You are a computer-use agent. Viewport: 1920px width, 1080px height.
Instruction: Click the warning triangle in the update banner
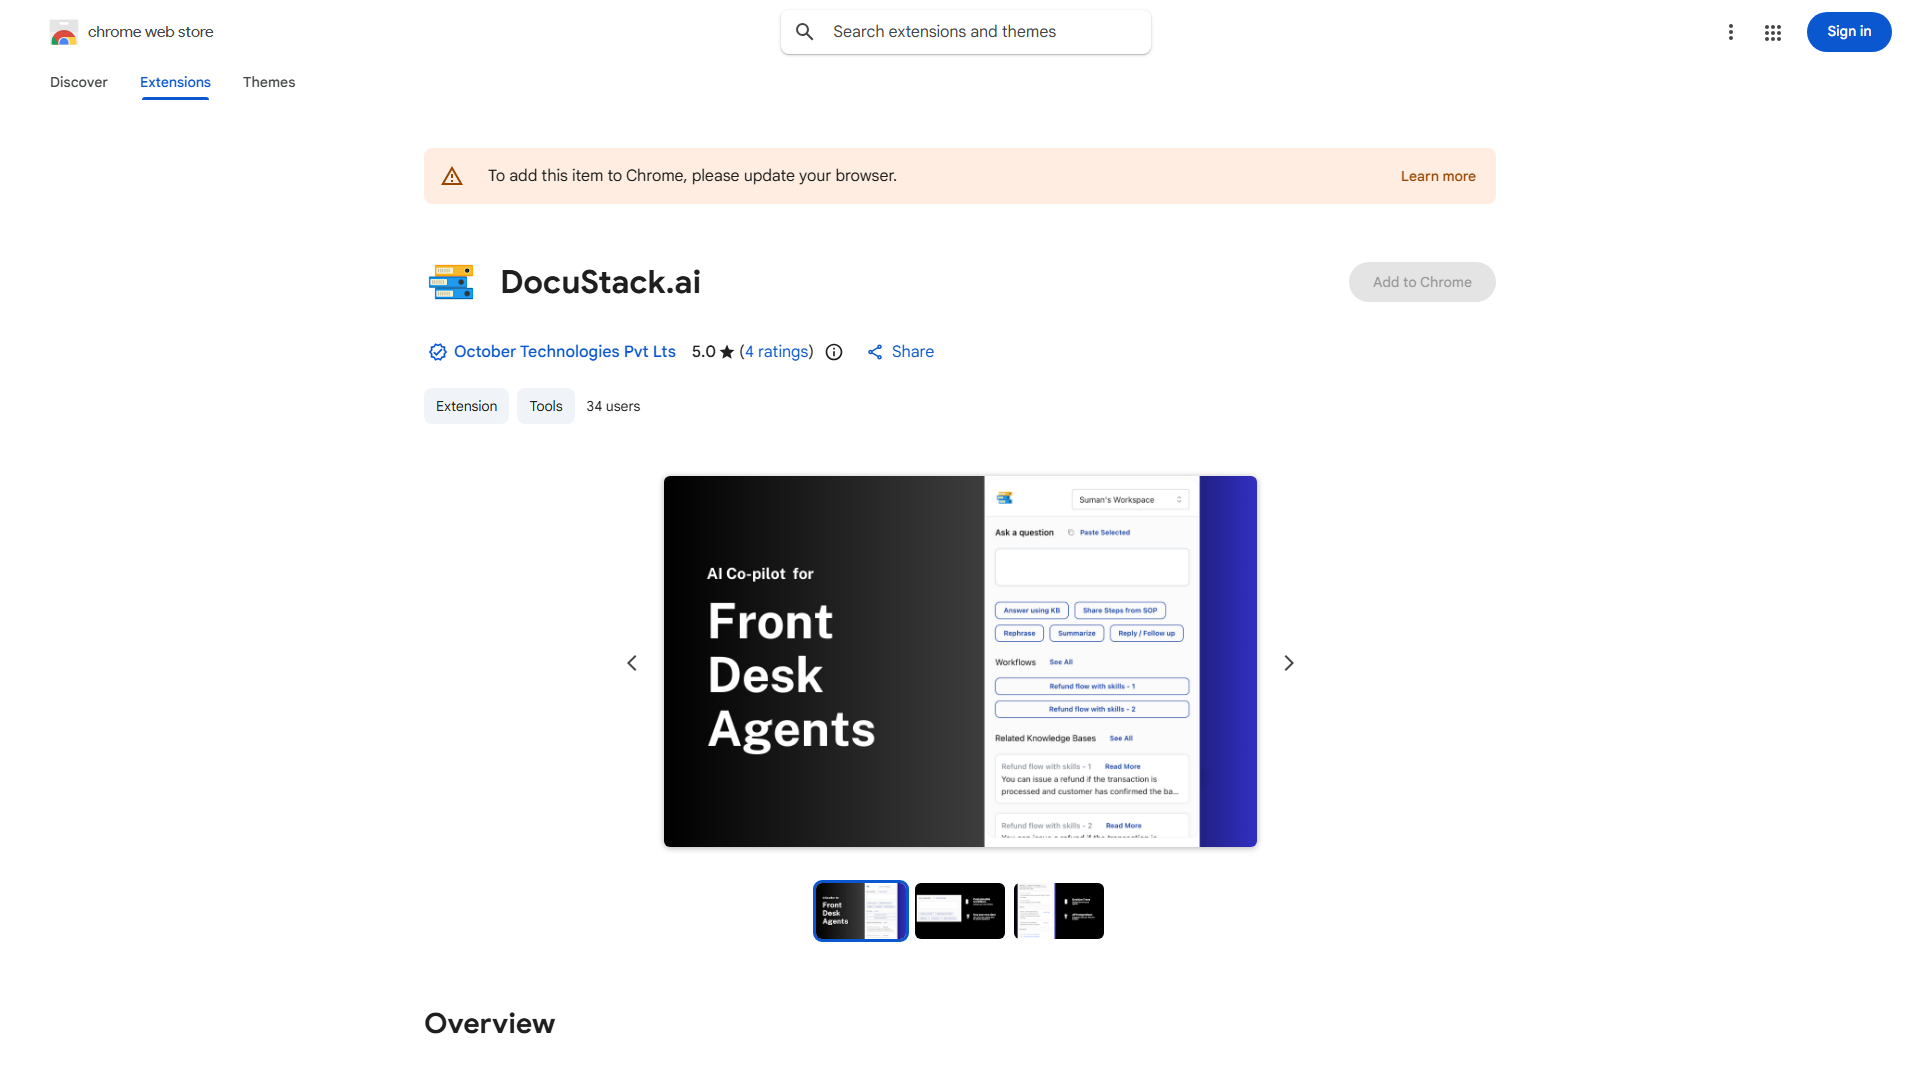click(x=452, y=175)
